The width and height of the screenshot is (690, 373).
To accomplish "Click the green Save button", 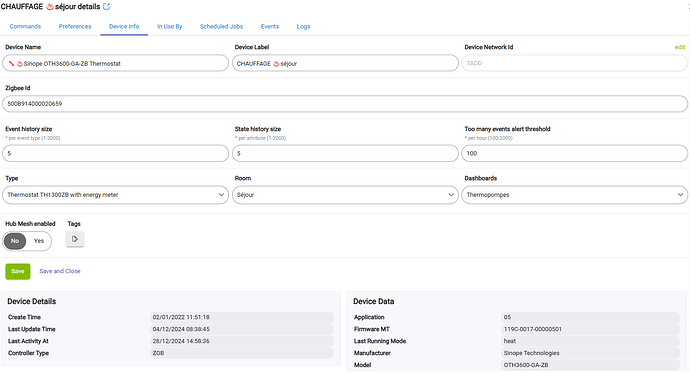I will coord(18,271).
